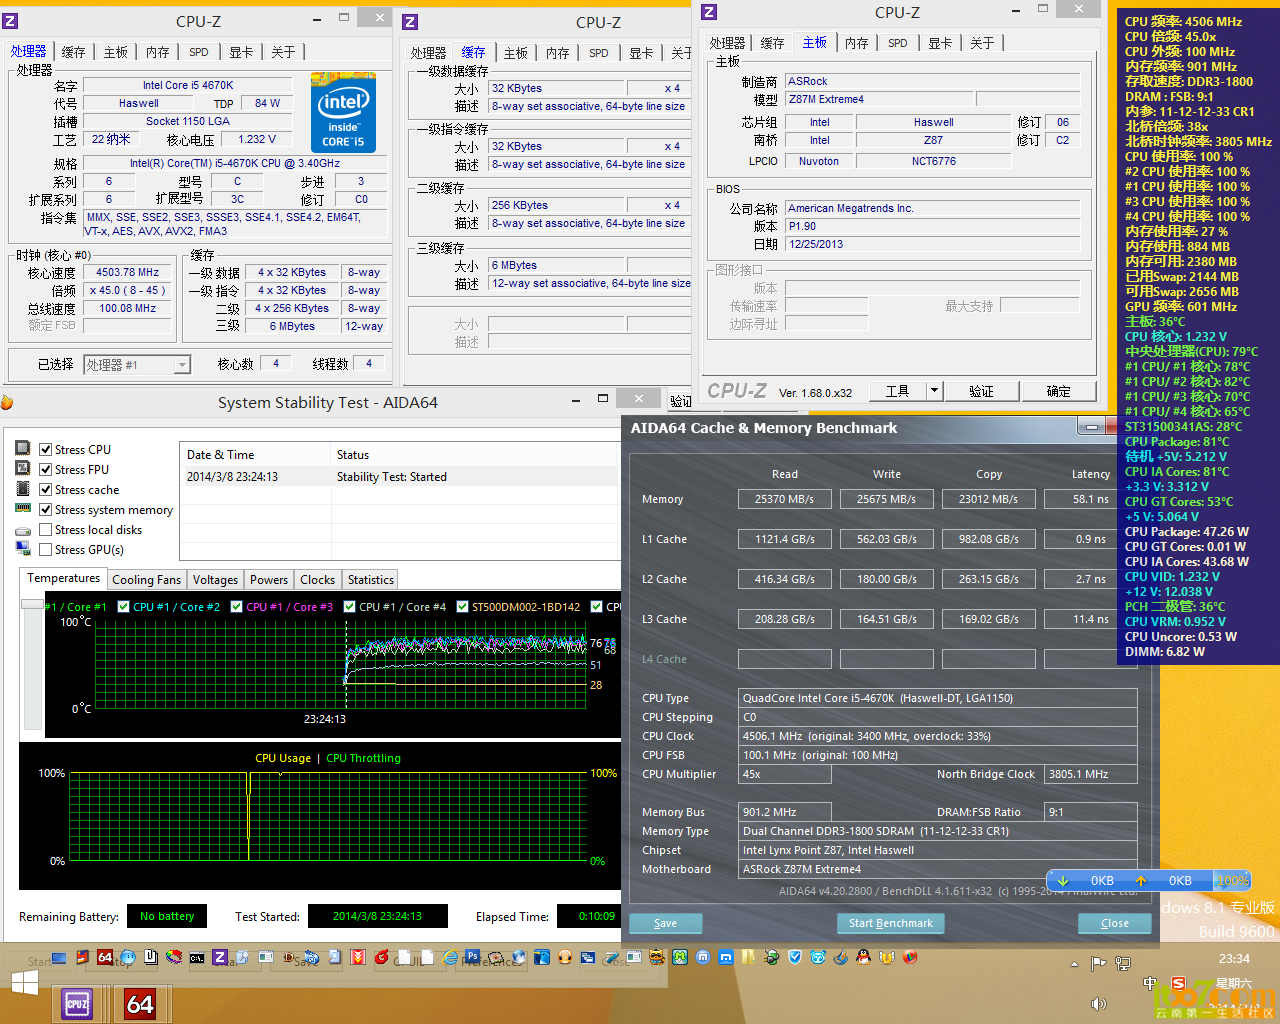Screen dimensions: 1280x1024
Task: Switch to 显卡 tab in right CPU-Z
Action: click(x=940, y=43)
